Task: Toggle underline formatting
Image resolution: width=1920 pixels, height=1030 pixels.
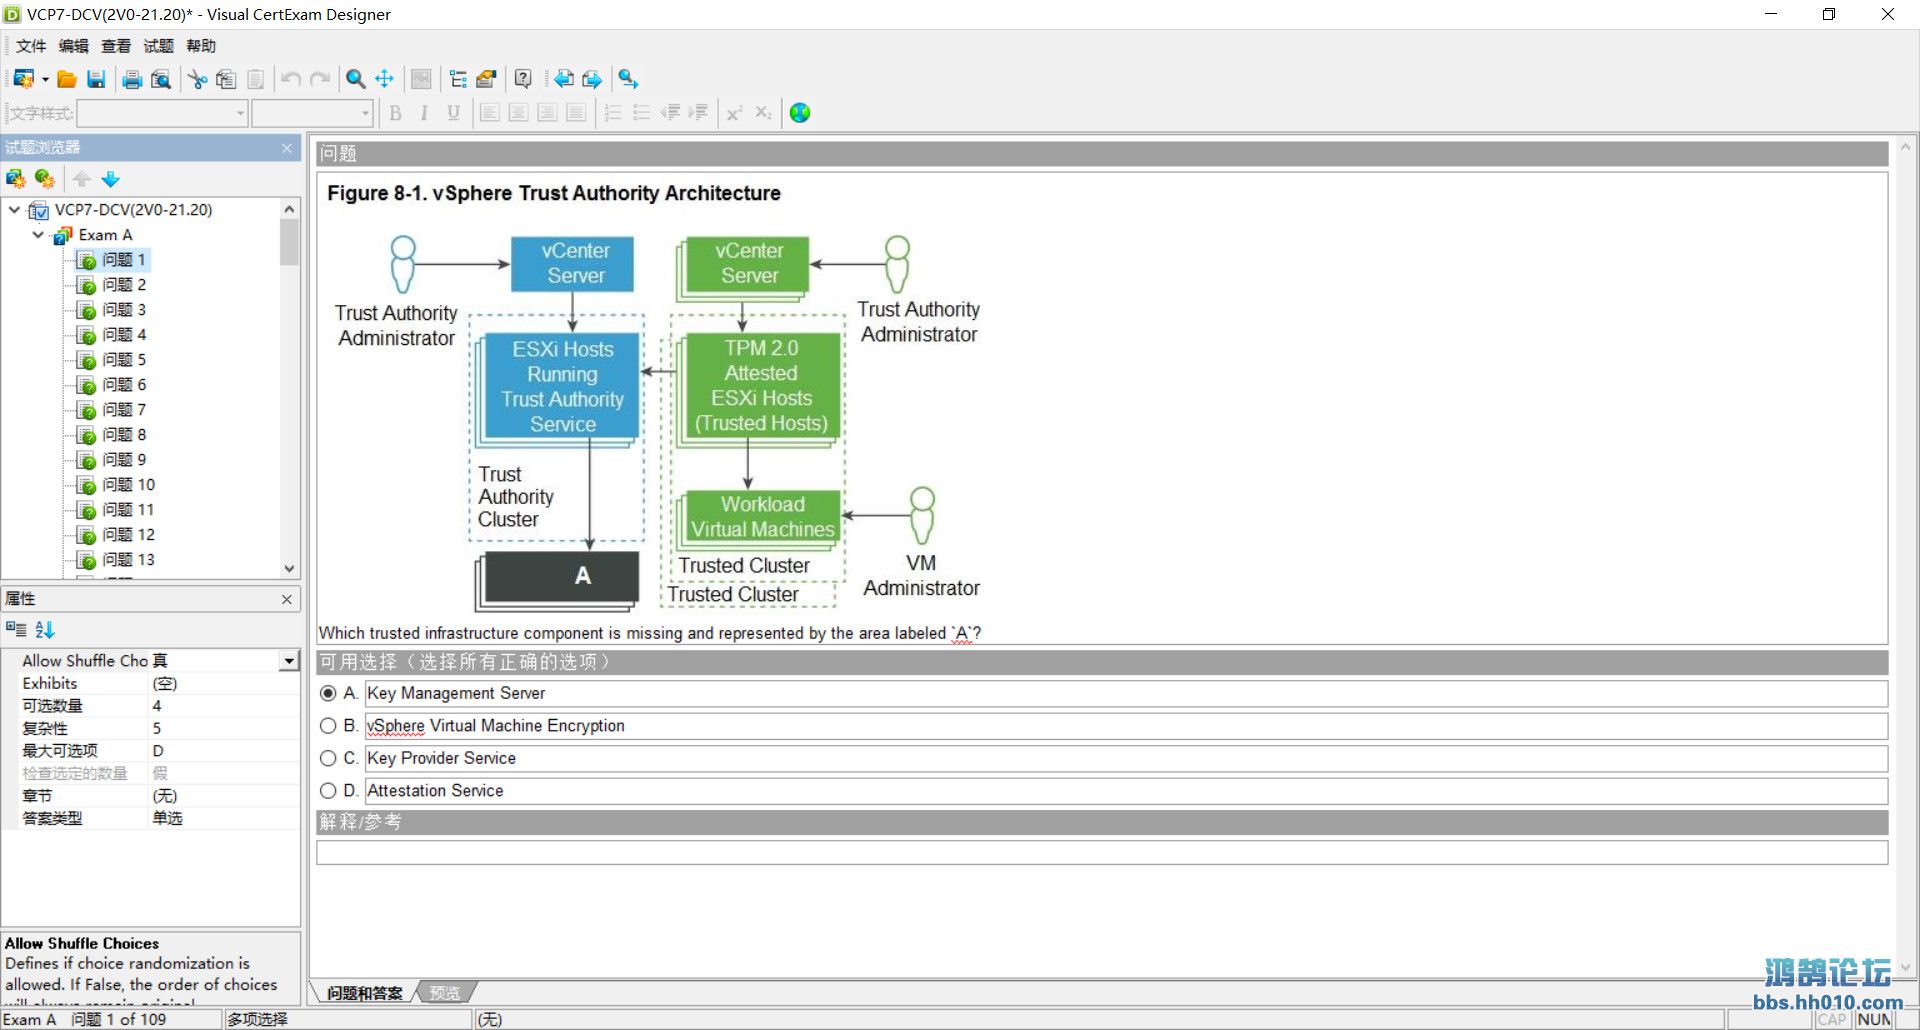Action: coord(453,113)
